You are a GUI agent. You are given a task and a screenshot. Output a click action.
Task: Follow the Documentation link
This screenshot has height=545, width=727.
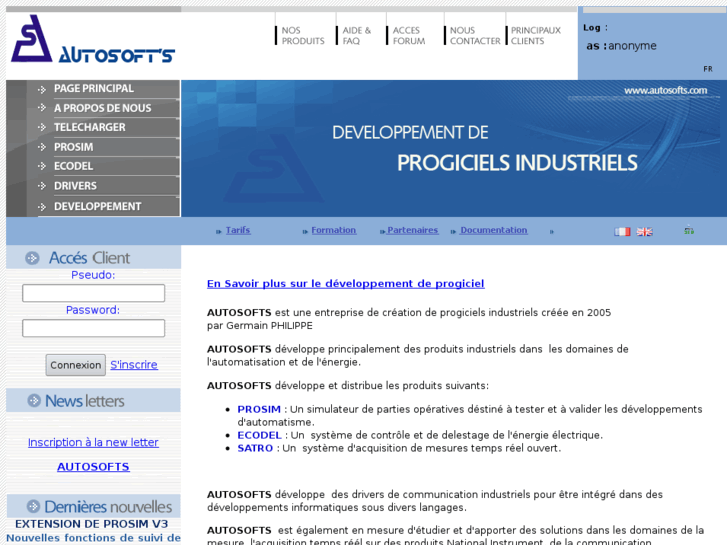pos(494,230)
